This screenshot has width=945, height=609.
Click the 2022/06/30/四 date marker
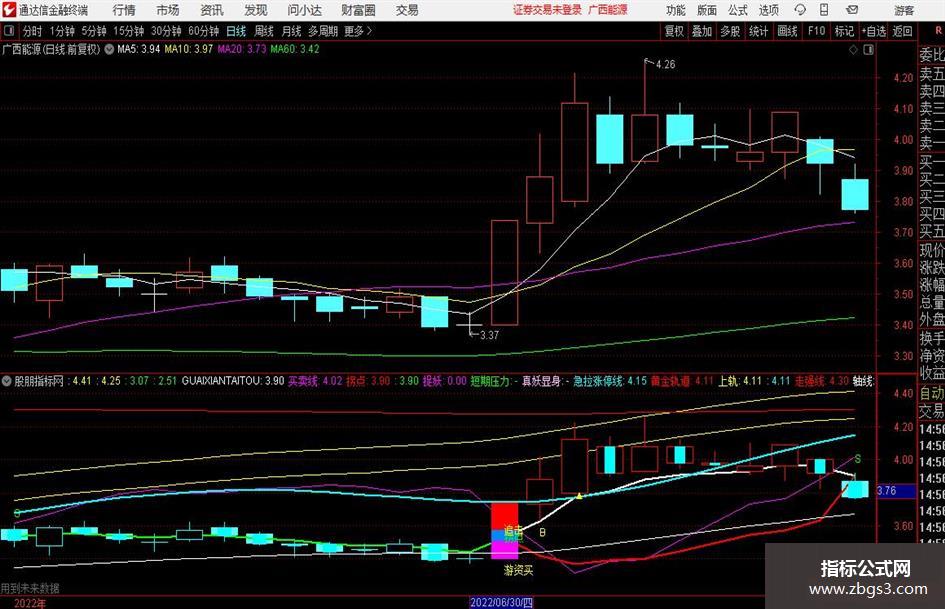501,602
